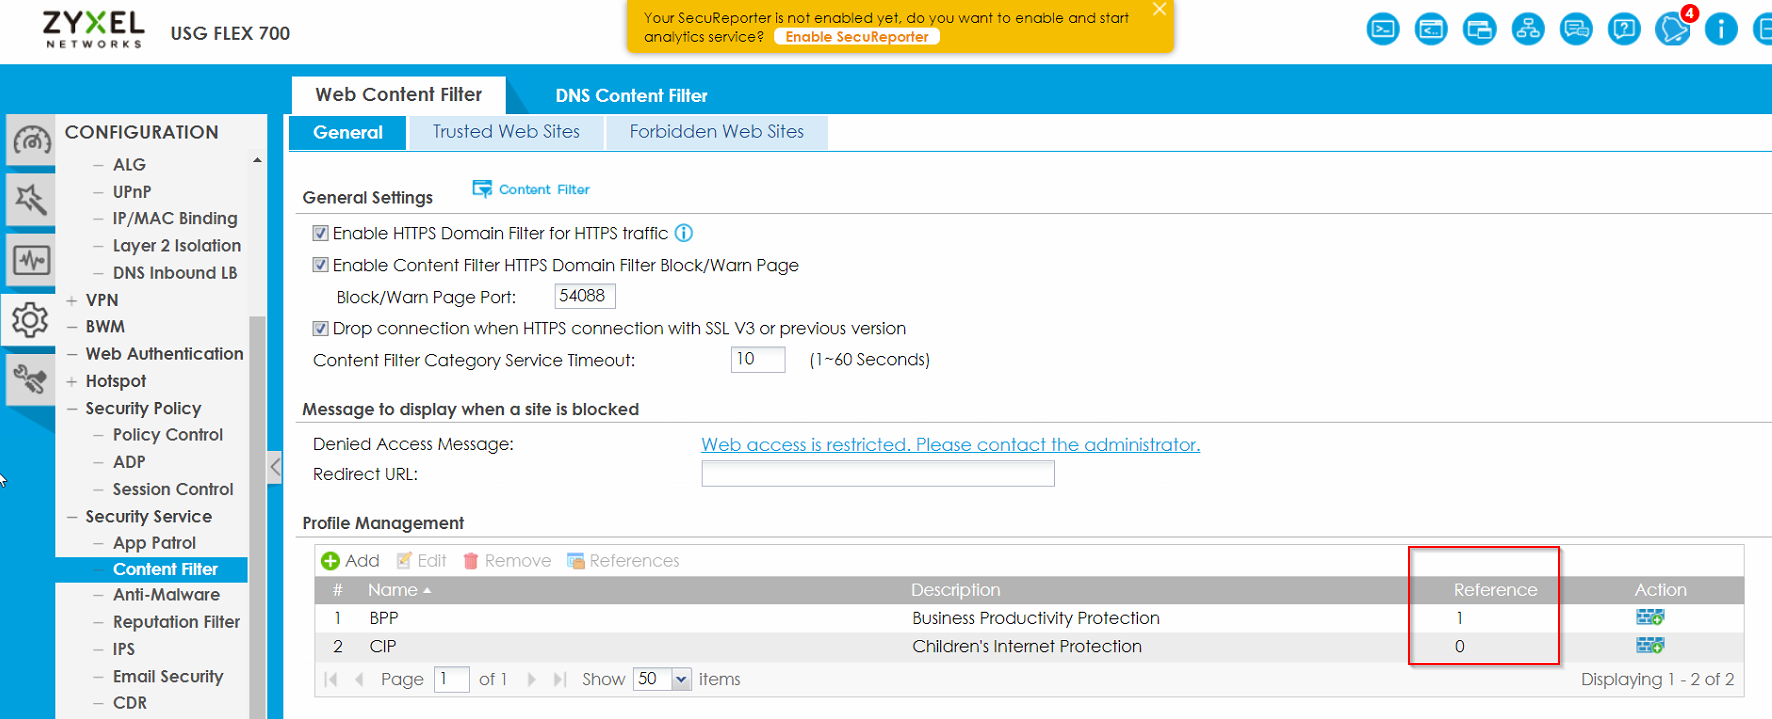Screen dimensions: 1772x719
Task: Open the Forbidden Web Sites tab
Action: click(x=716, y=132)
